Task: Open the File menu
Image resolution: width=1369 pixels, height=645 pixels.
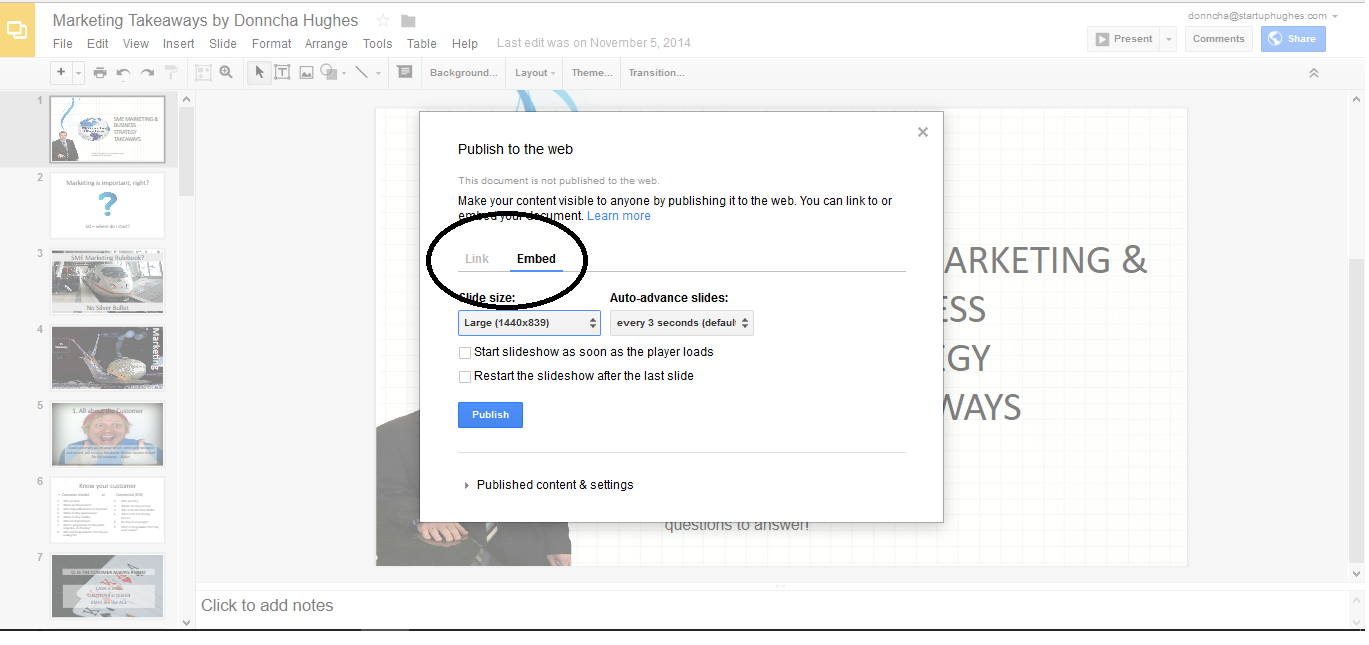Action: [x=63, y=44]
